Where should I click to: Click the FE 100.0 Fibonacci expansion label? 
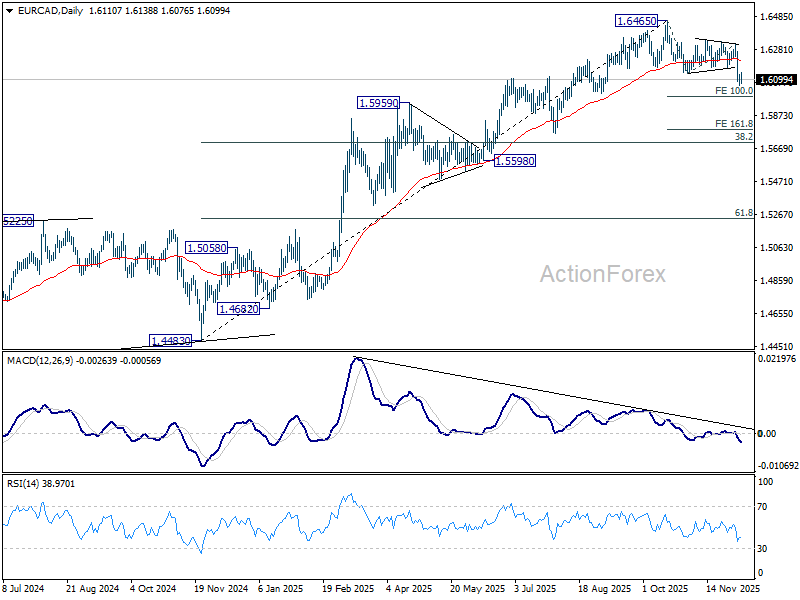[x=734, y=91]
